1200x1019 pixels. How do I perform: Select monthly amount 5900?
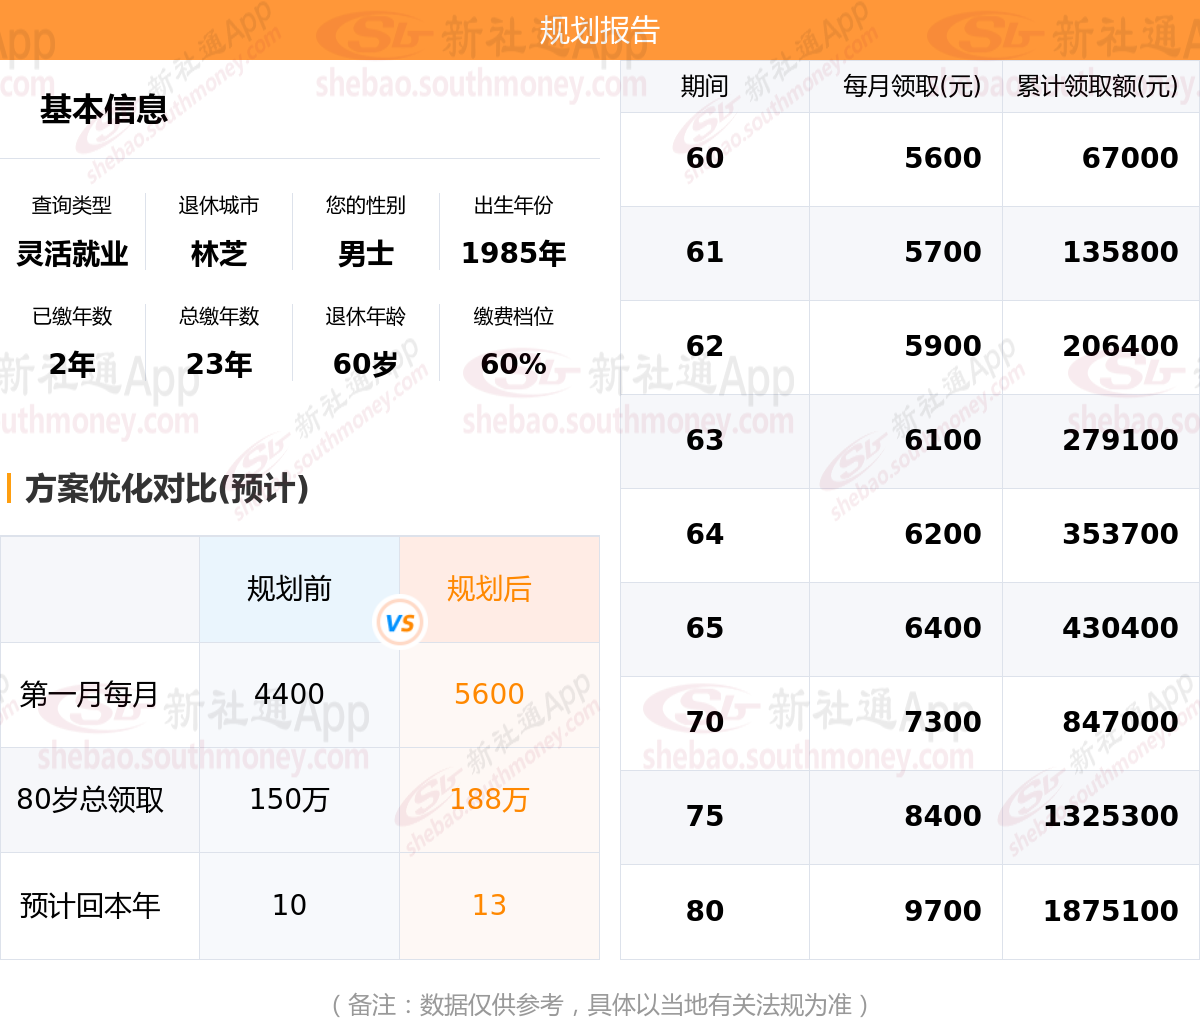(x=943, y=346)
